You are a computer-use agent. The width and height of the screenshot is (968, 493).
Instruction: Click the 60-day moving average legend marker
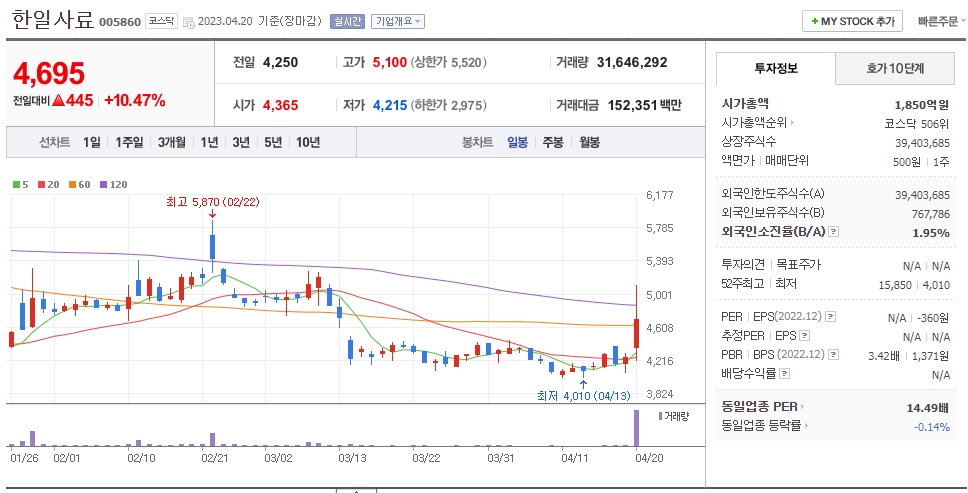72,184
